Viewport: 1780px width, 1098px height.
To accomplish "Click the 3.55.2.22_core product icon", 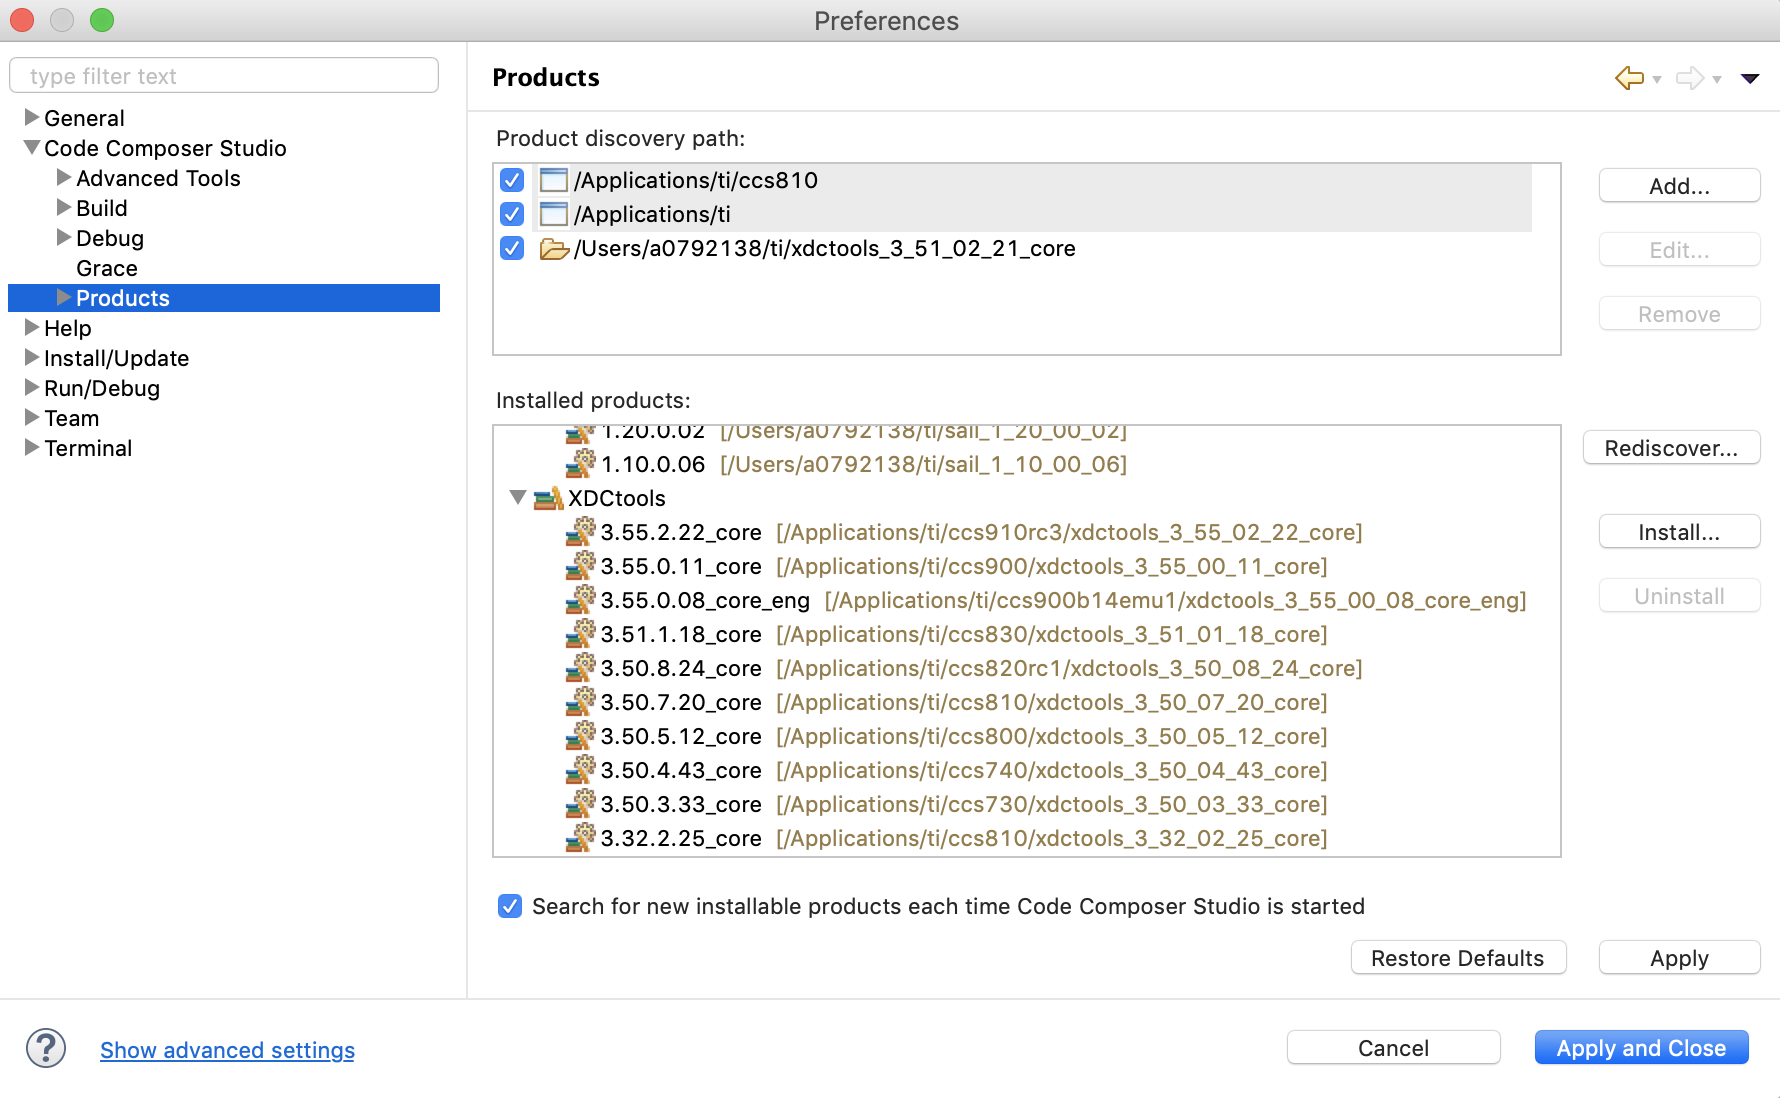I will point(580,532).
